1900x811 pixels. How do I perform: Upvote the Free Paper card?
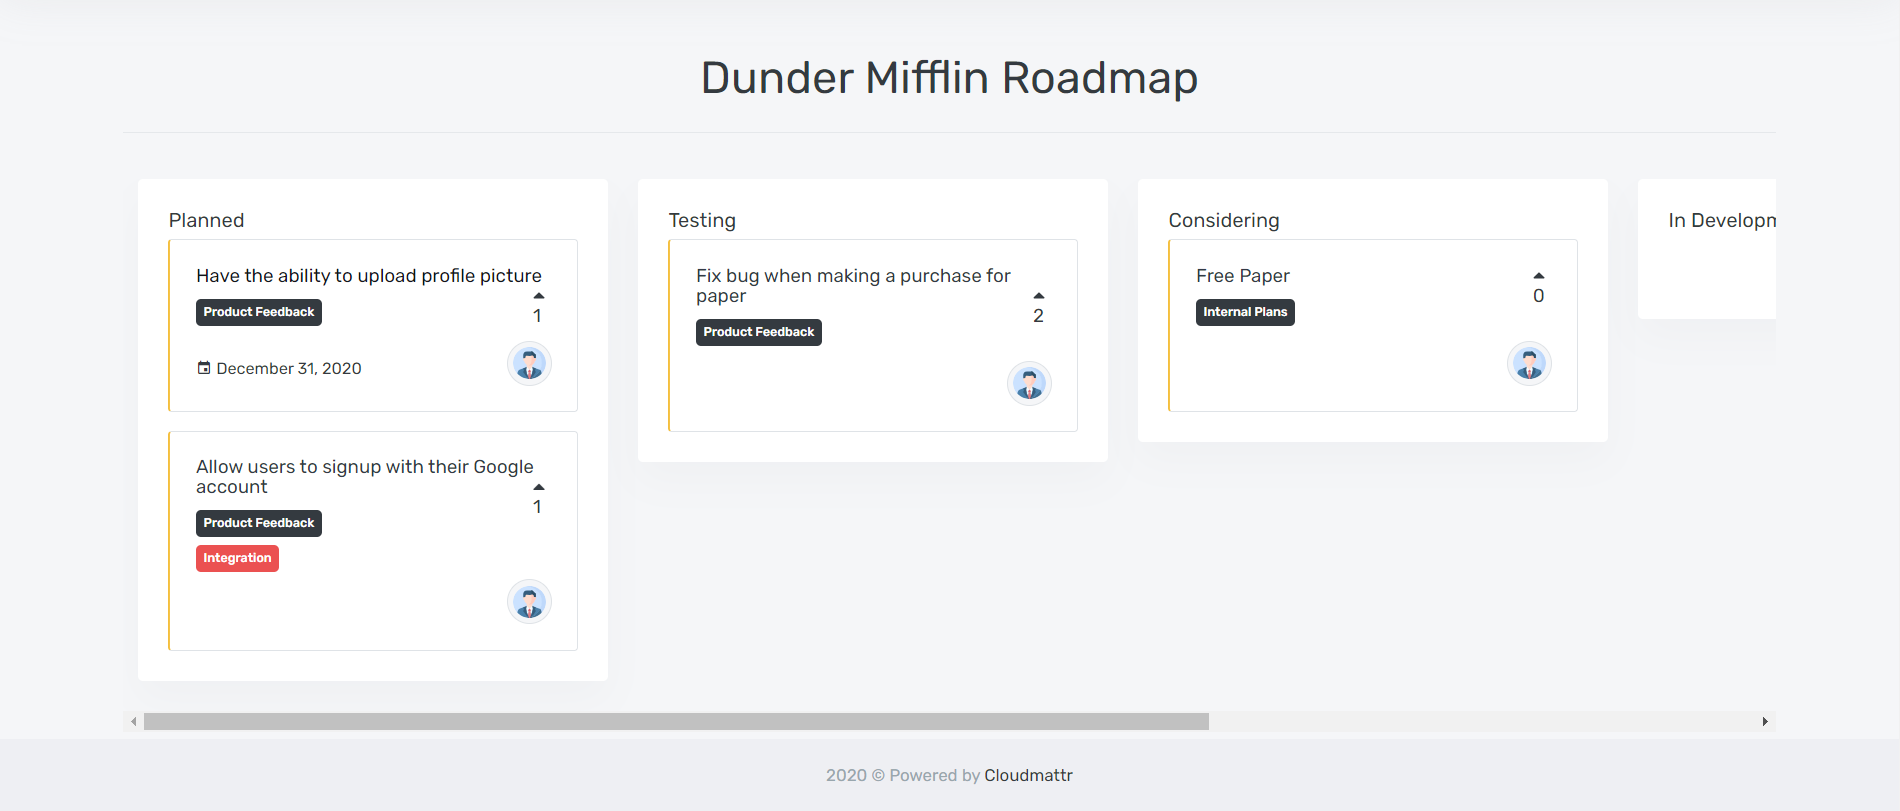click(x=1538, y=276)
